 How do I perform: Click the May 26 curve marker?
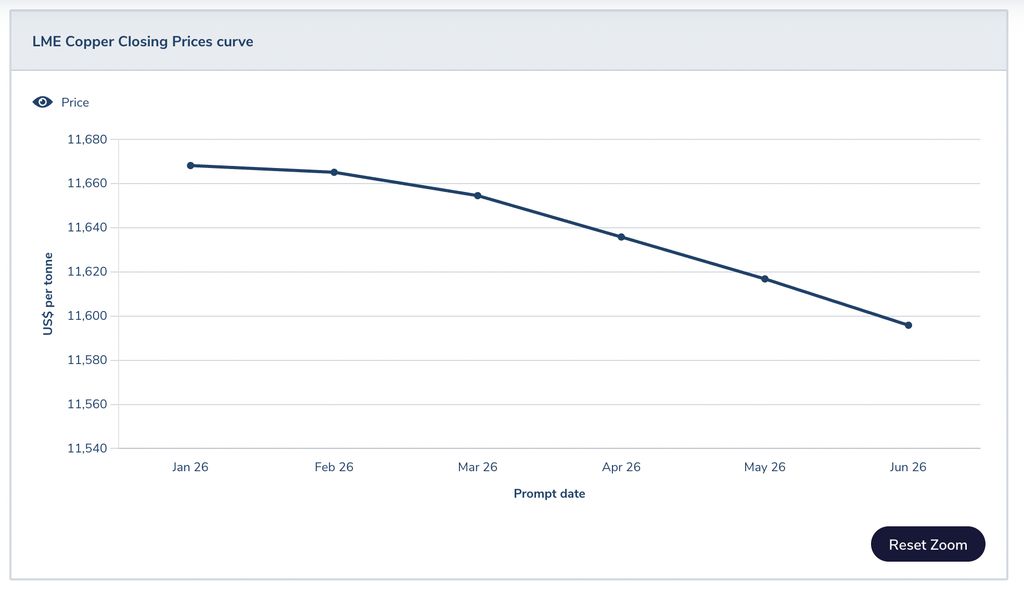[x=765, y=279]
